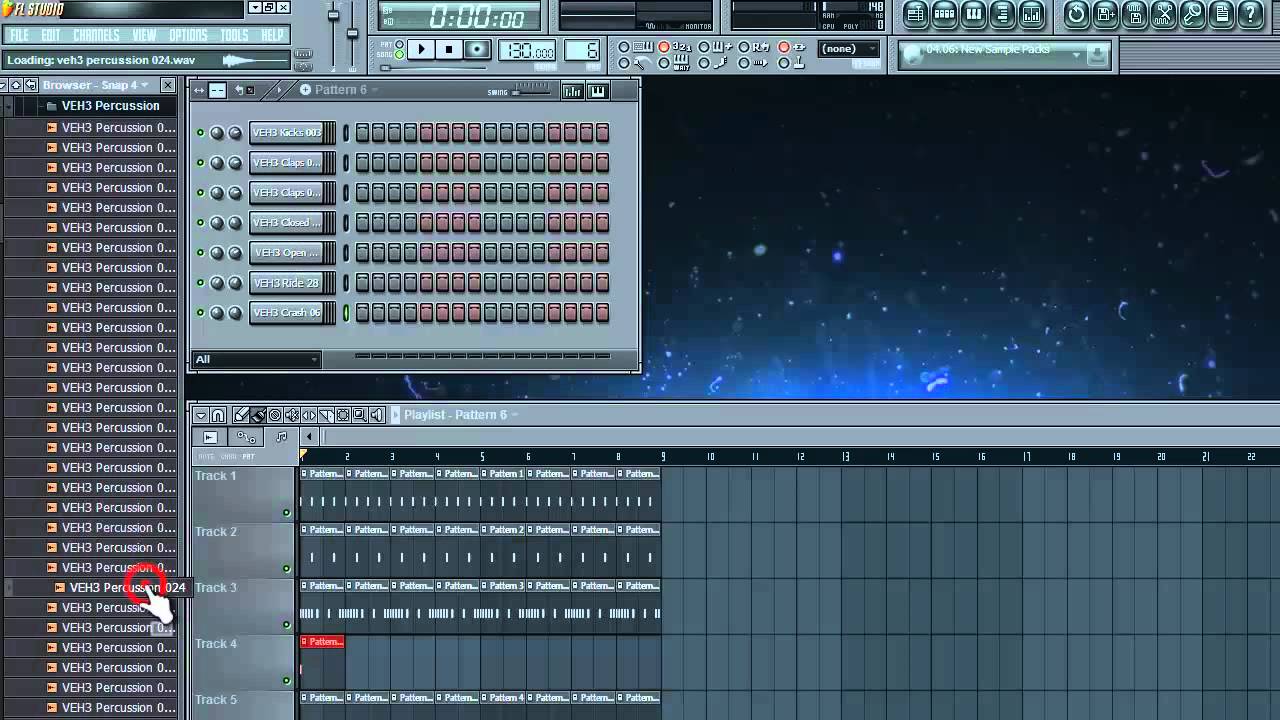Open the Step Sequencer toolbar icon
Image resolution: width=1280 pixels, height=720 pixels.
[x=945, y=14]
